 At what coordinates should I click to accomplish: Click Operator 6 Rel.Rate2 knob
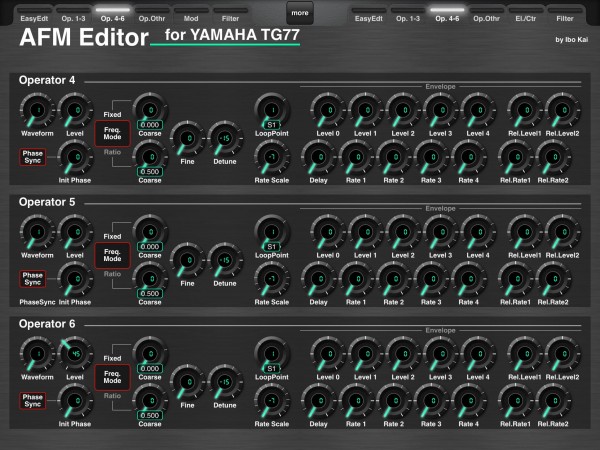pyautogui.click(x=553, y=401)
